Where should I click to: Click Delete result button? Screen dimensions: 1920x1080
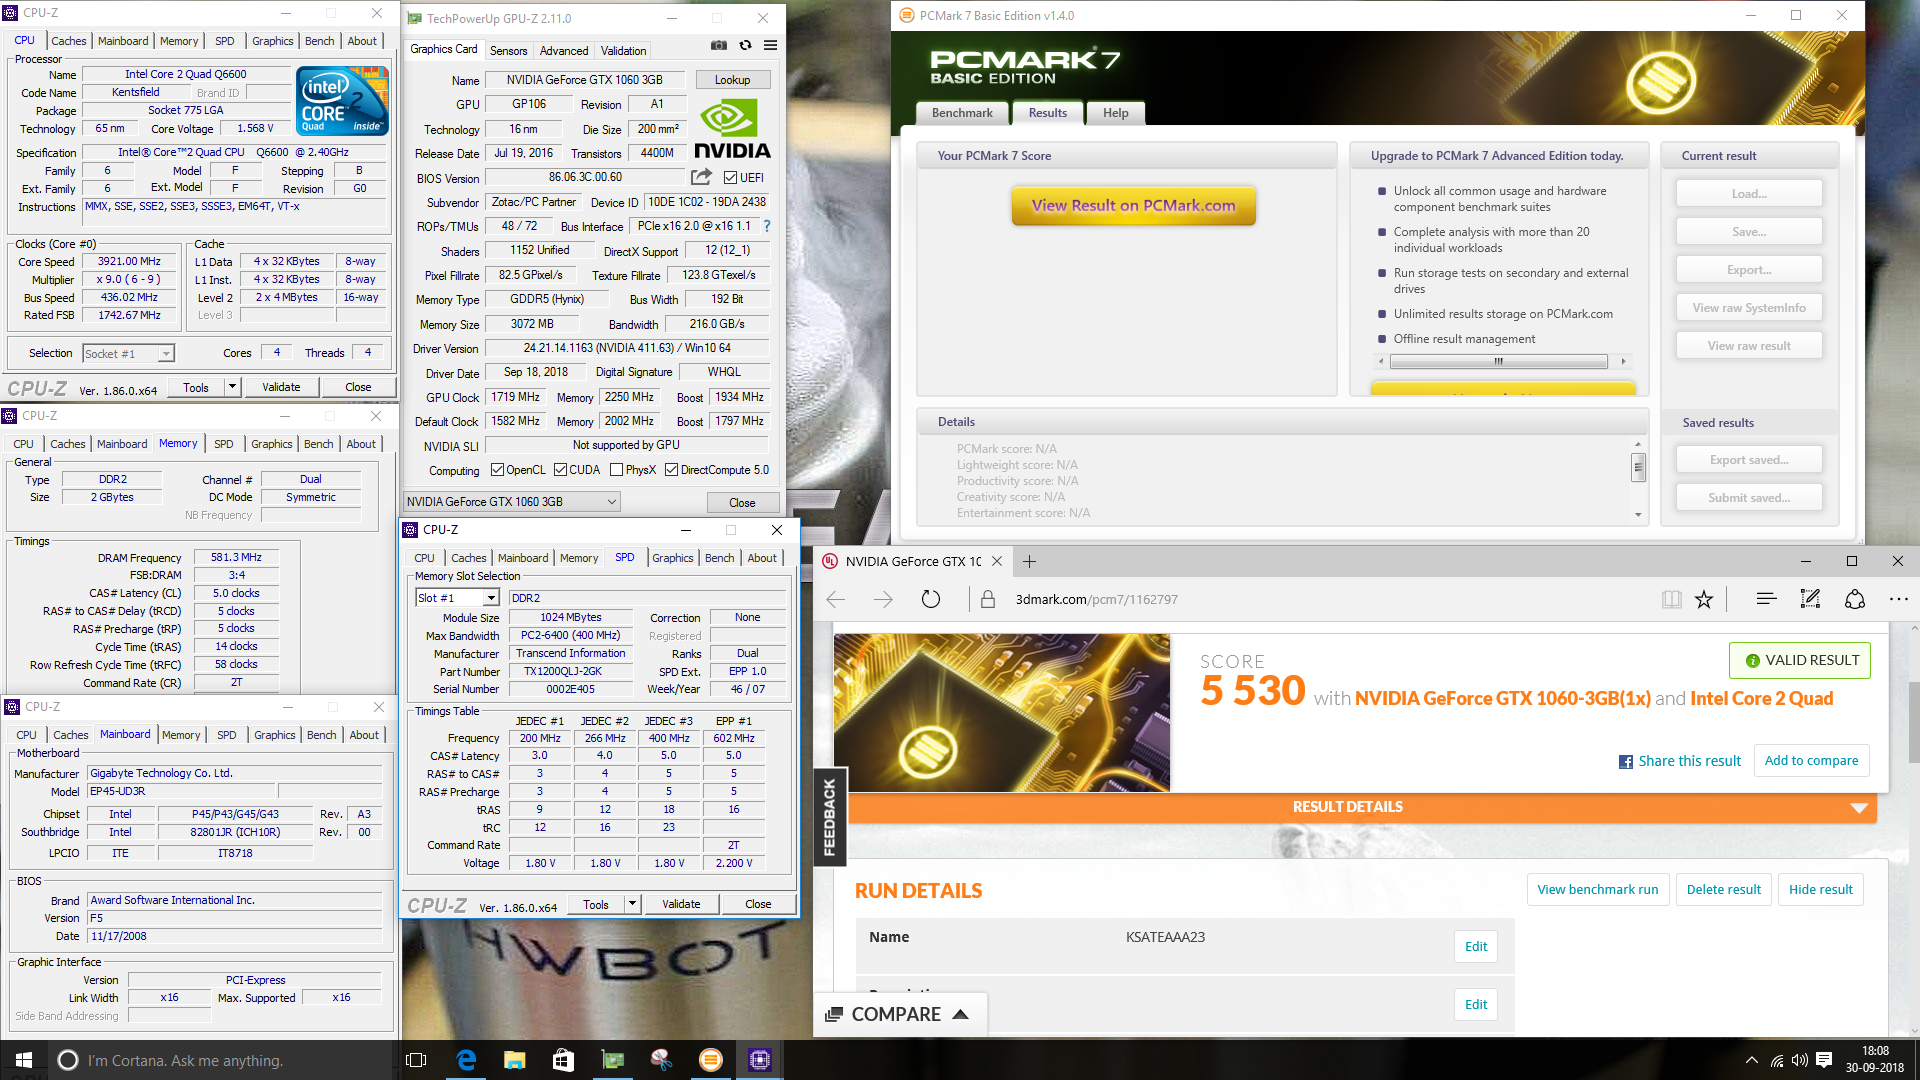[1723, 889]
